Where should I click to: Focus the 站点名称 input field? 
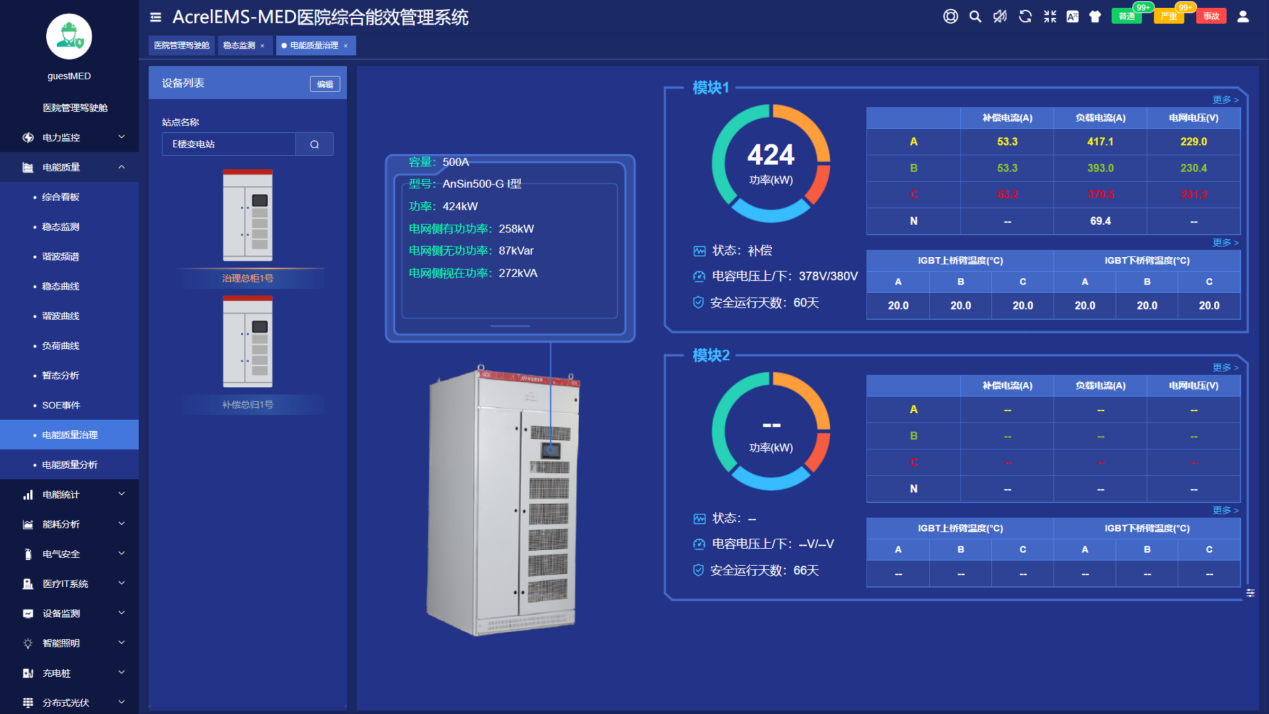coord(229,144)
